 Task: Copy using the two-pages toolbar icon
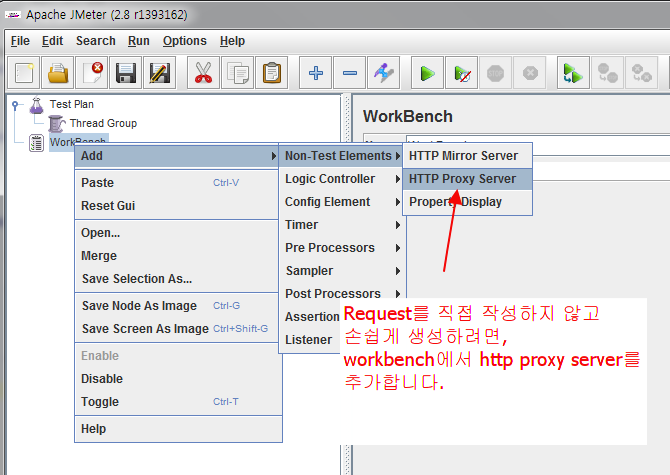tap(238, 73)
